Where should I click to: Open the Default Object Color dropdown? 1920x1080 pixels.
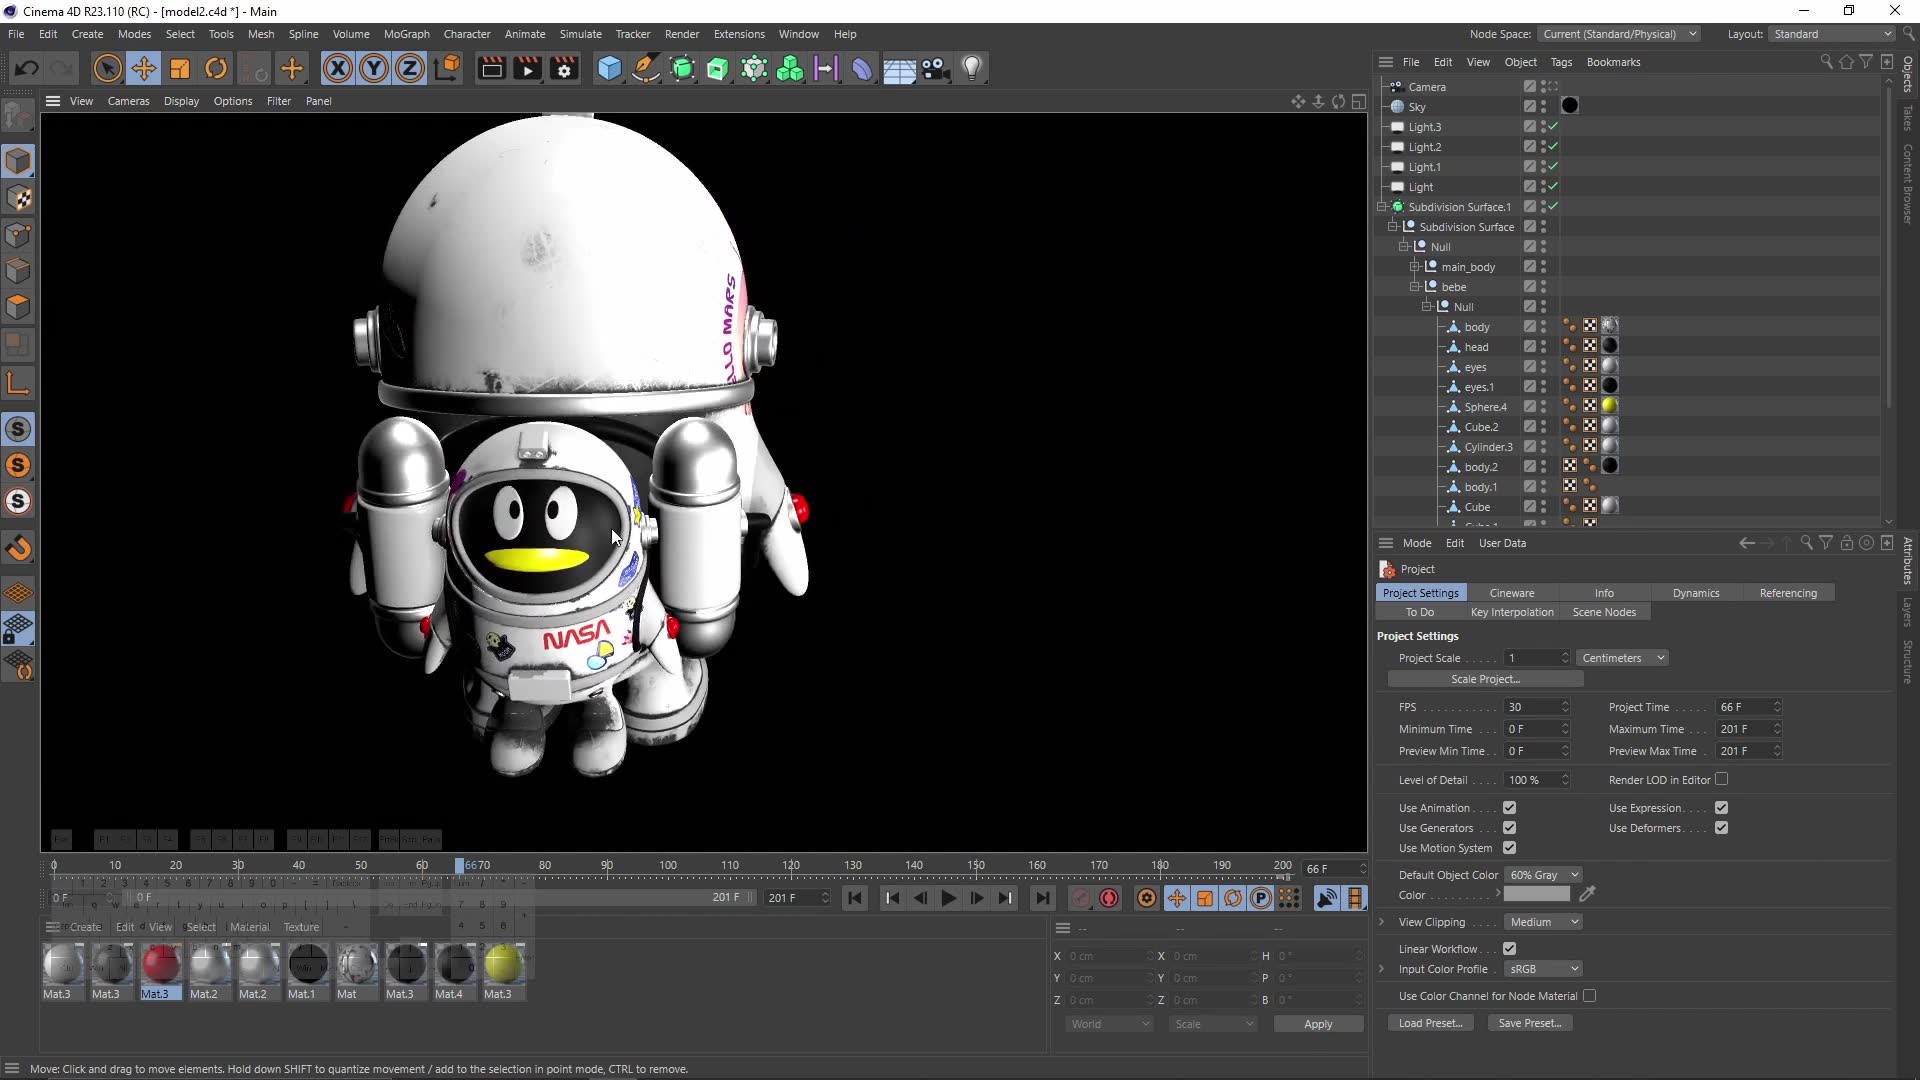[x=1543, y=875]
